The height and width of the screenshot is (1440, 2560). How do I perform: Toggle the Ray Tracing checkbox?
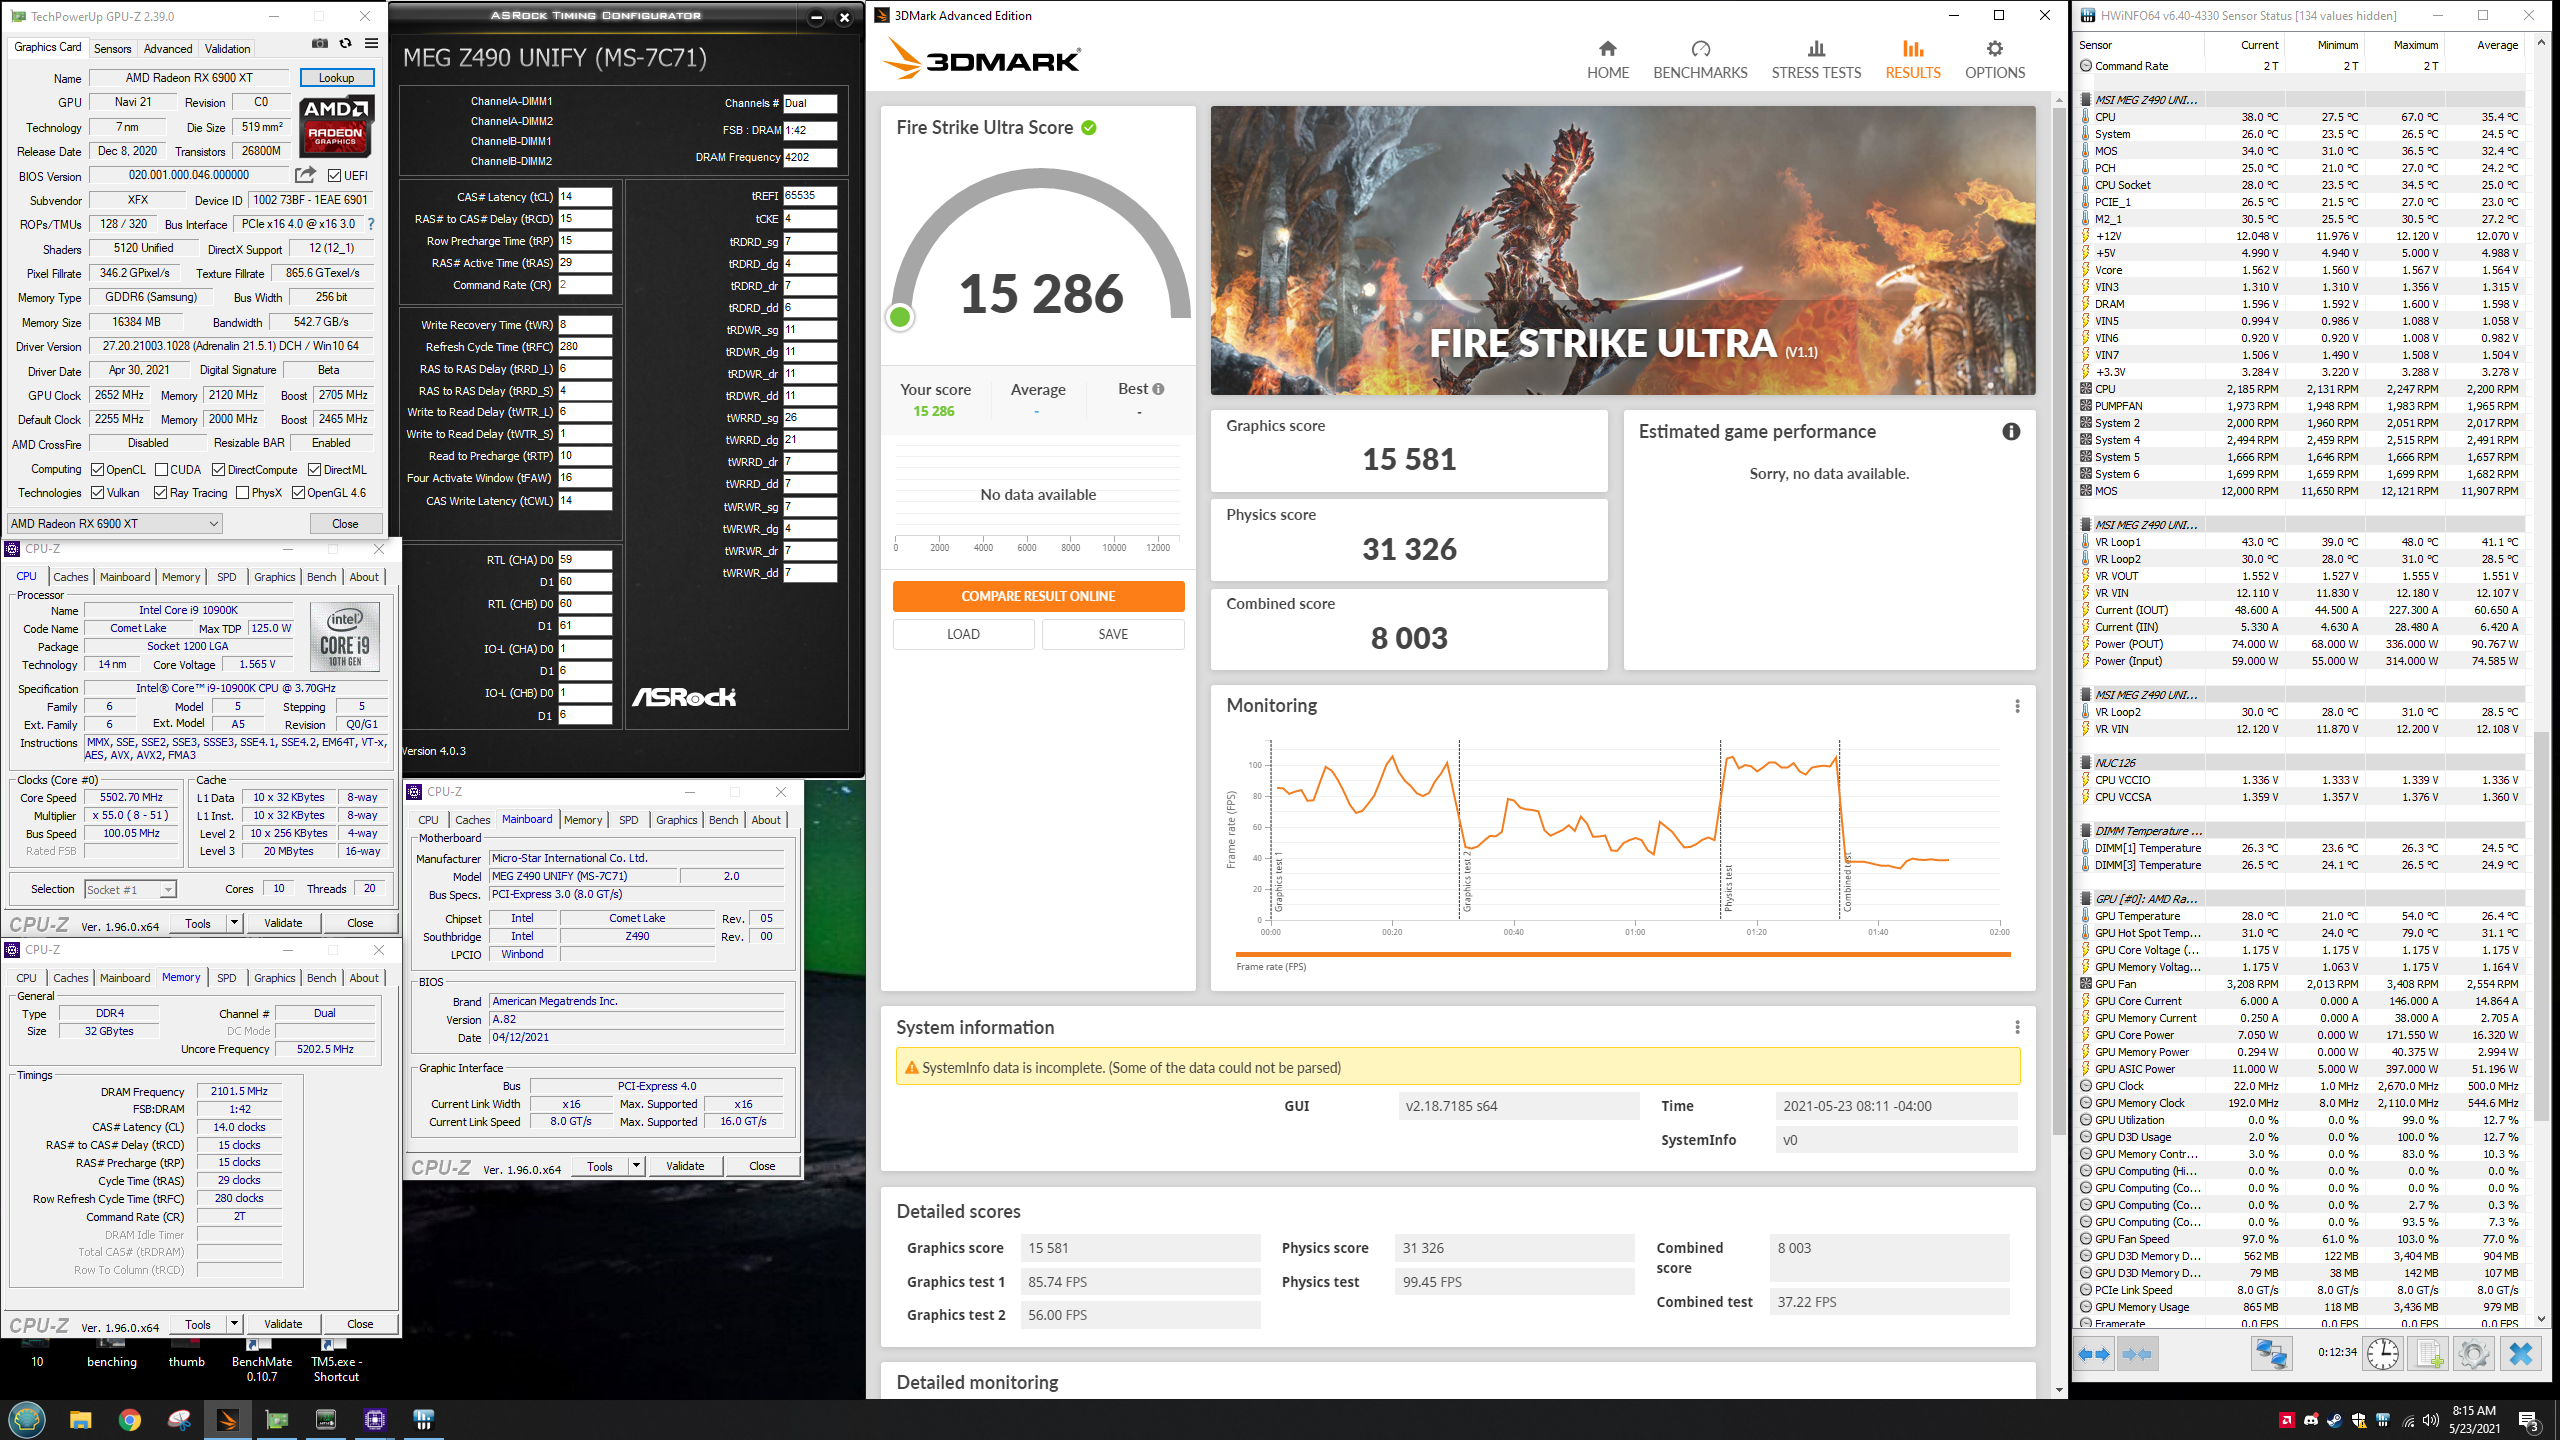tap(160, 493)
